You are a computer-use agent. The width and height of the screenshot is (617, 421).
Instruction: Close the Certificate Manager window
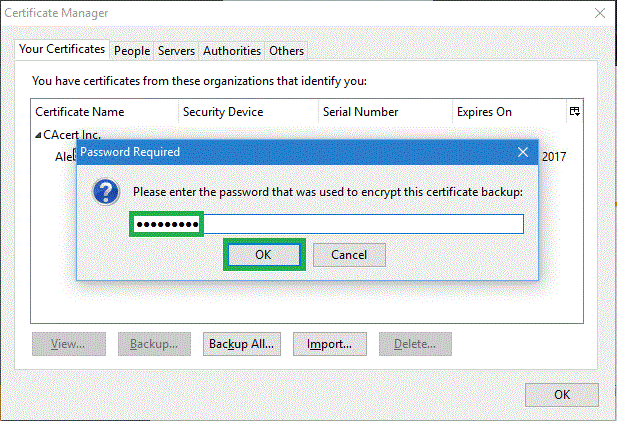tap(598, 12)
